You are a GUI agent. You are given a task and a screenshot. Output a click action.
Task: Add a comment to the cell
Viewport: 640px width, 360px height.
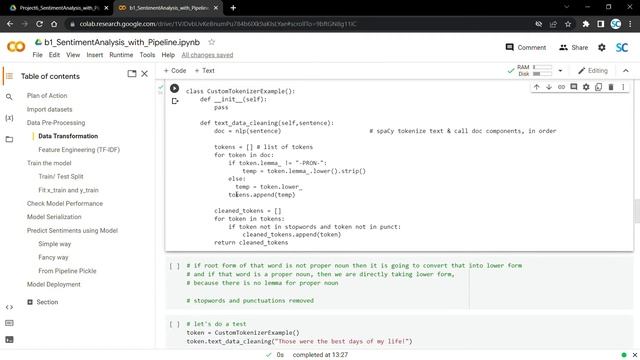pyautogui.click(x=573, y=87)
